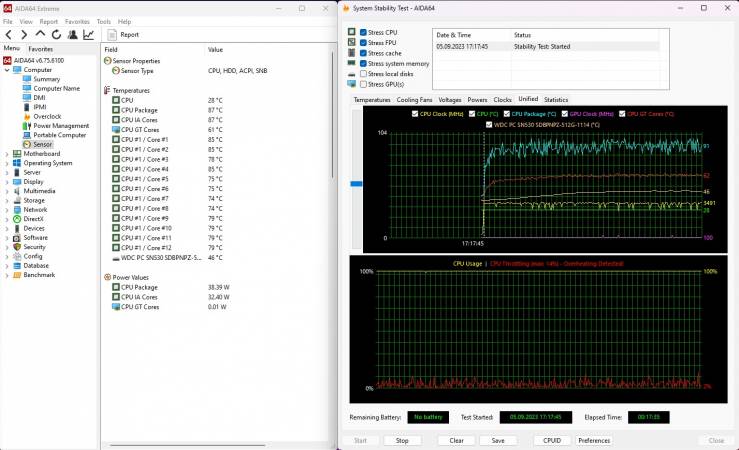Expand the Benchmark tree node
Viewport: 739px width, 450px height.
tap(7, 275)
